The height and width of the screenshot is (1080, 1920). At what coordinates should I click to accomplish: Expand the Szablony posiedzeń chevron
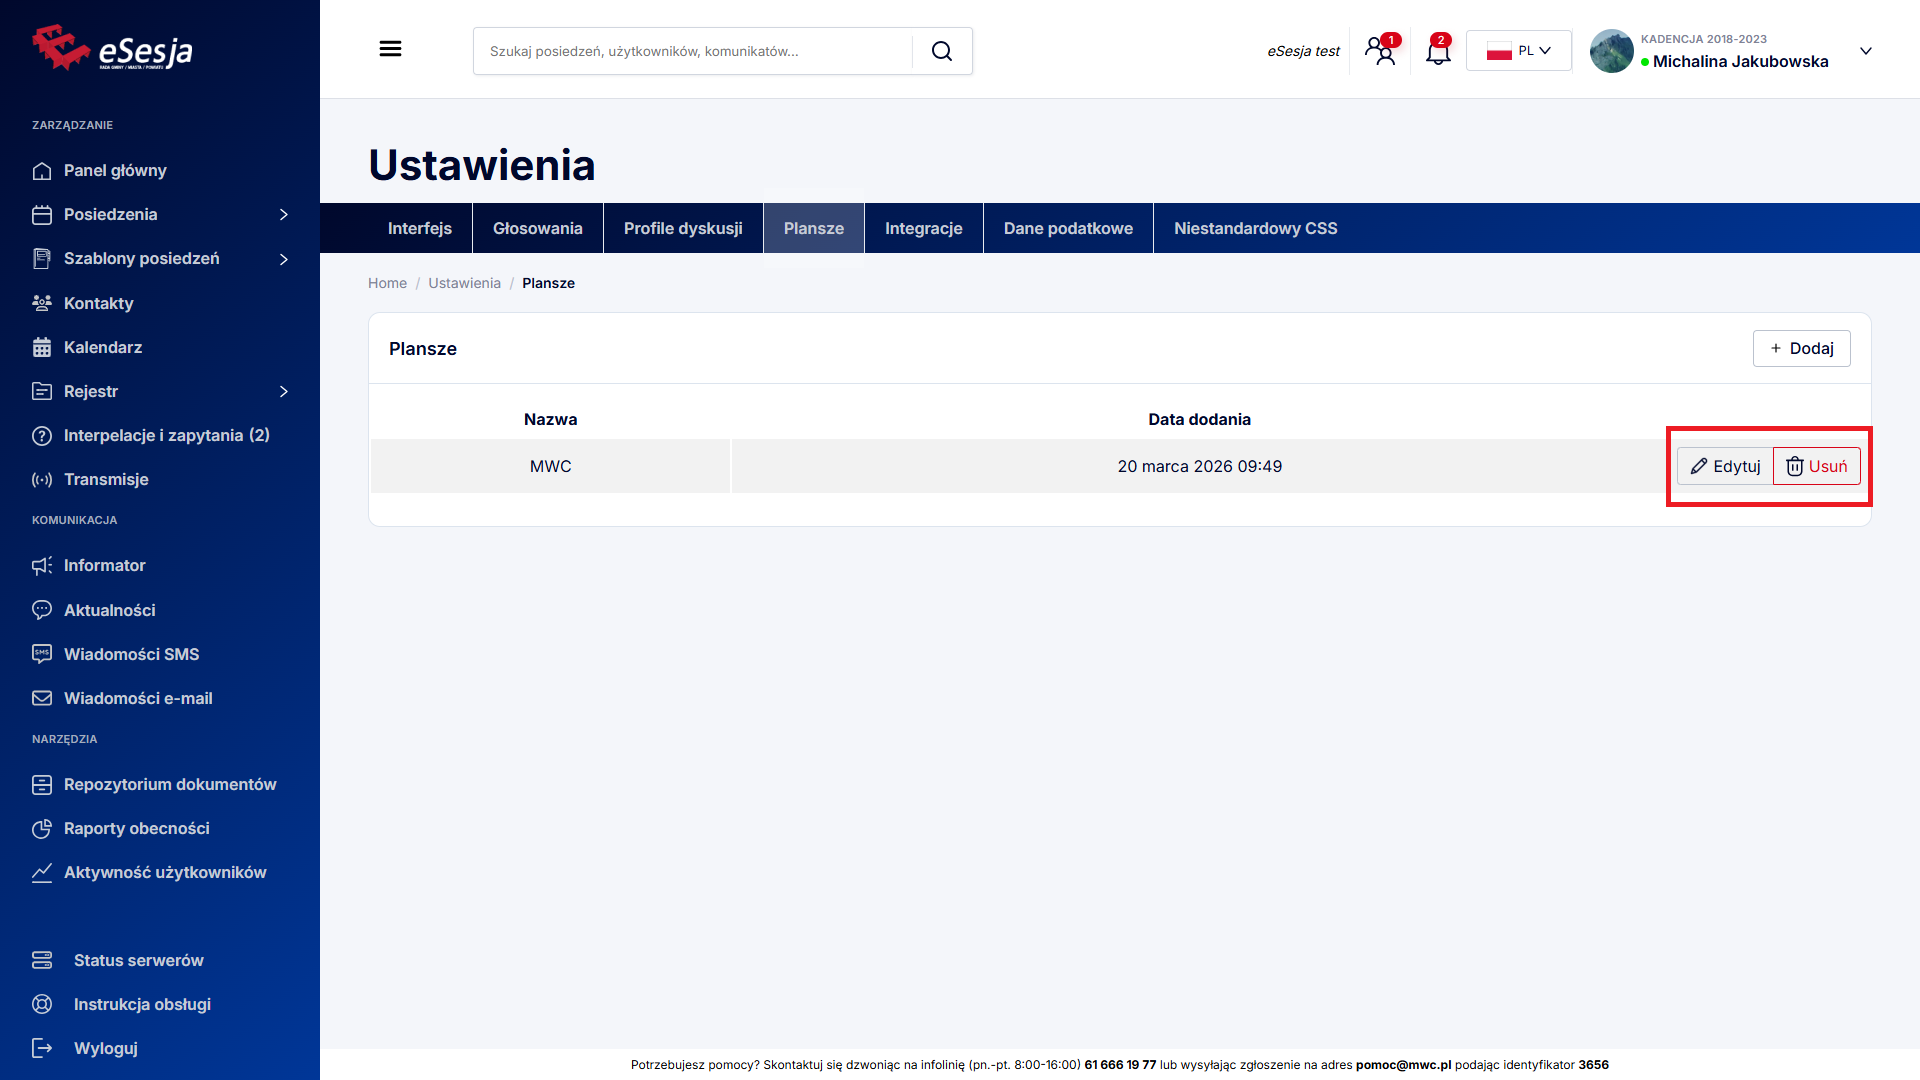pos(284,259)
